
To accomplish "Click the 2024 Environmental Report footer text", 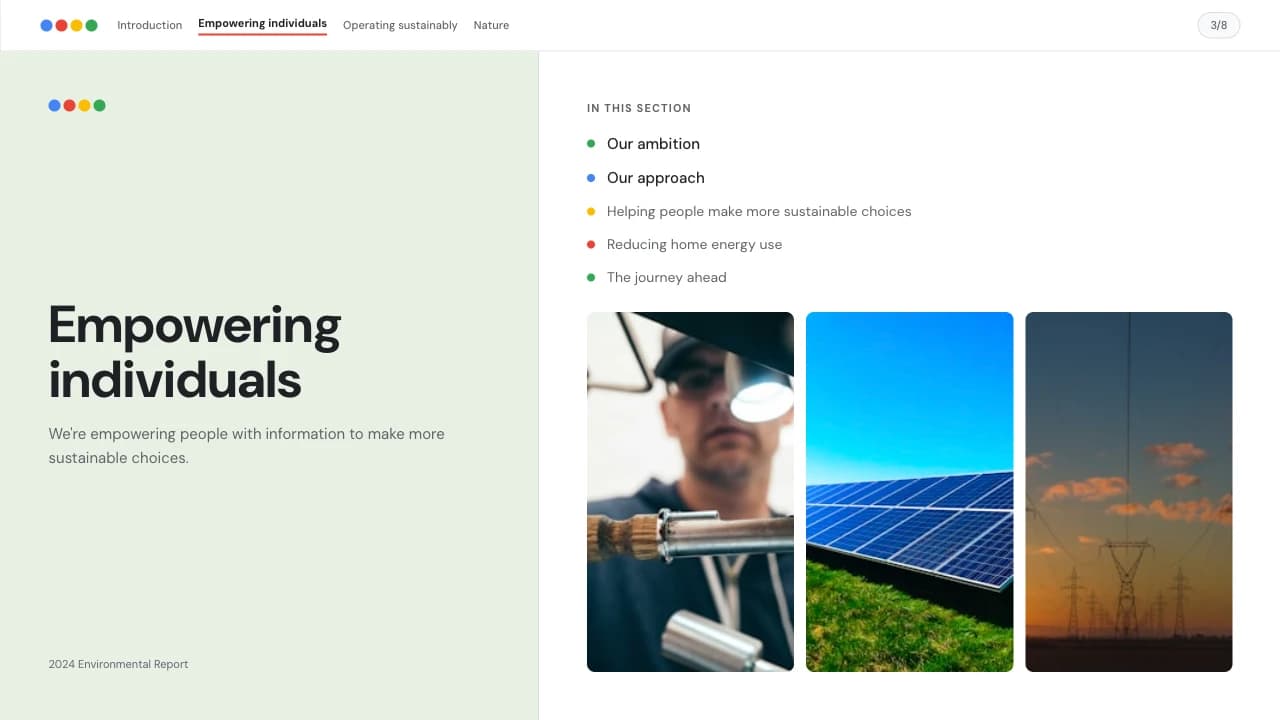I will point(118,664).
